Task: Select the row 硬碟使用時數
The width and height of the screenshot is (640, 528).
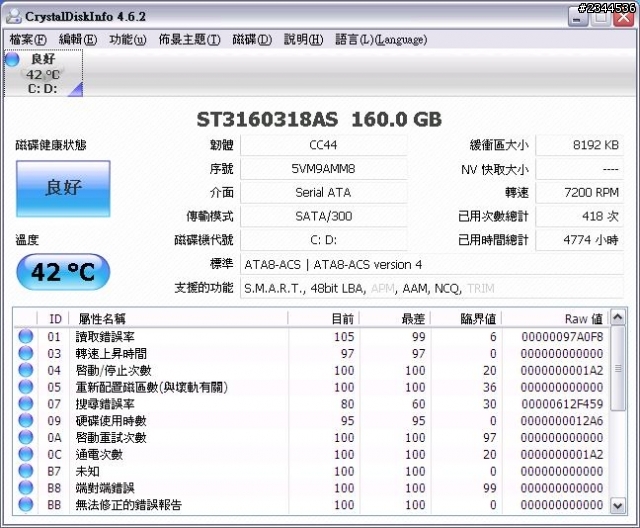Action: point(311,421)
